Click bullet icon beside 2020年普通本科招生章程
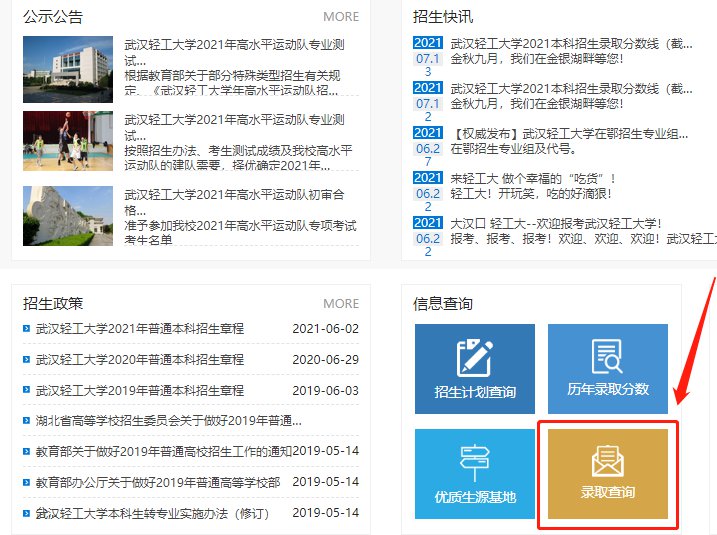Image resolution: width=717 pixels, height=535 pixels. (27, 359)
